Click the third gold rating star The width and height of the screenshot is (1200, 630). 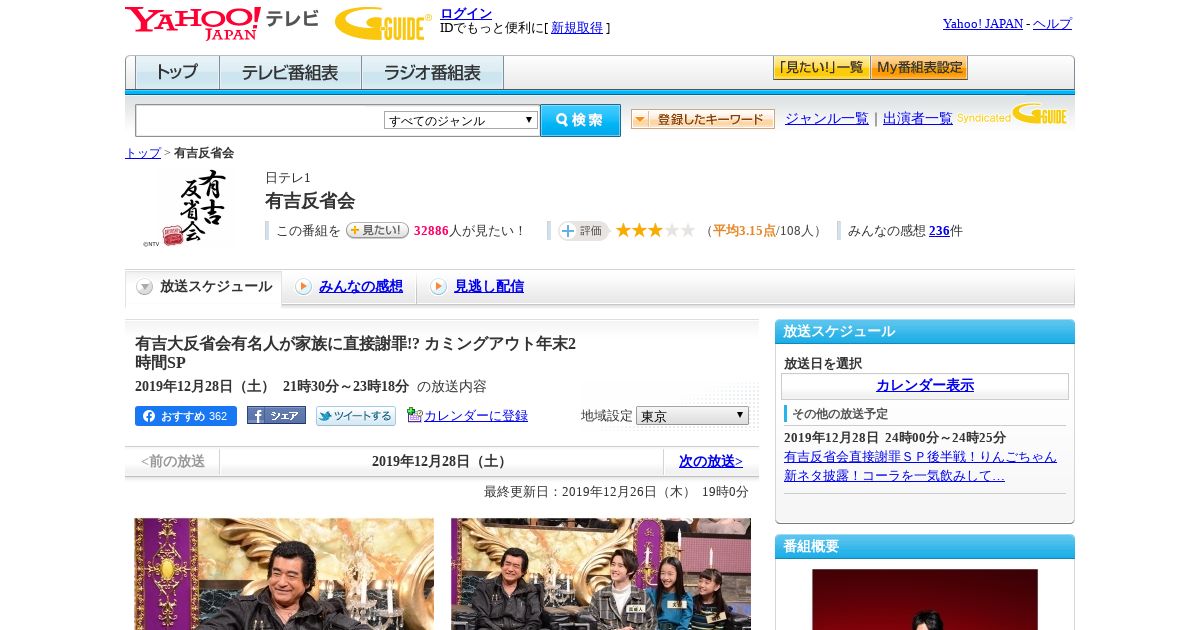(x=655, y=230)
